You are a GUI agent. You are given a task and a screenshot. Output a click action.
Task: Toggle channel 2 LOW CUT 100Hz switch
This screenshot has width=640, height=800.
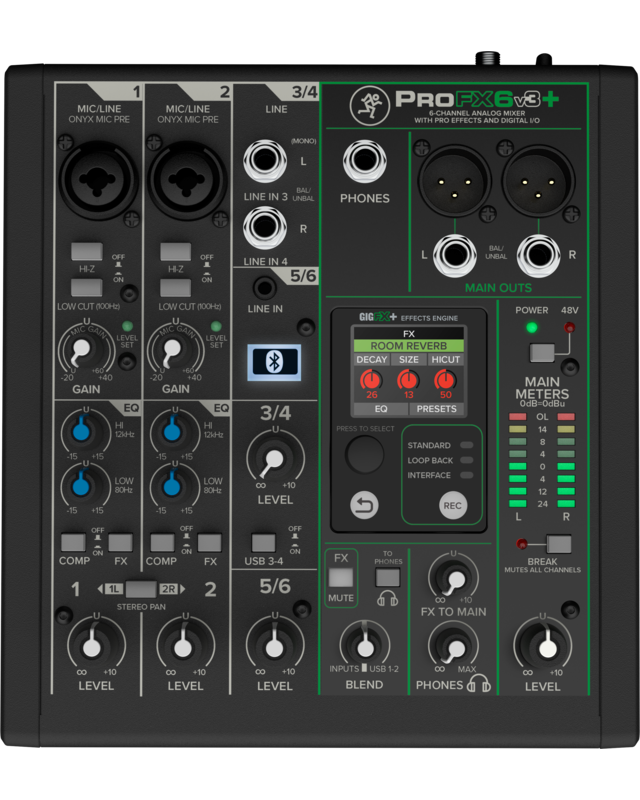tap(176, 287)
